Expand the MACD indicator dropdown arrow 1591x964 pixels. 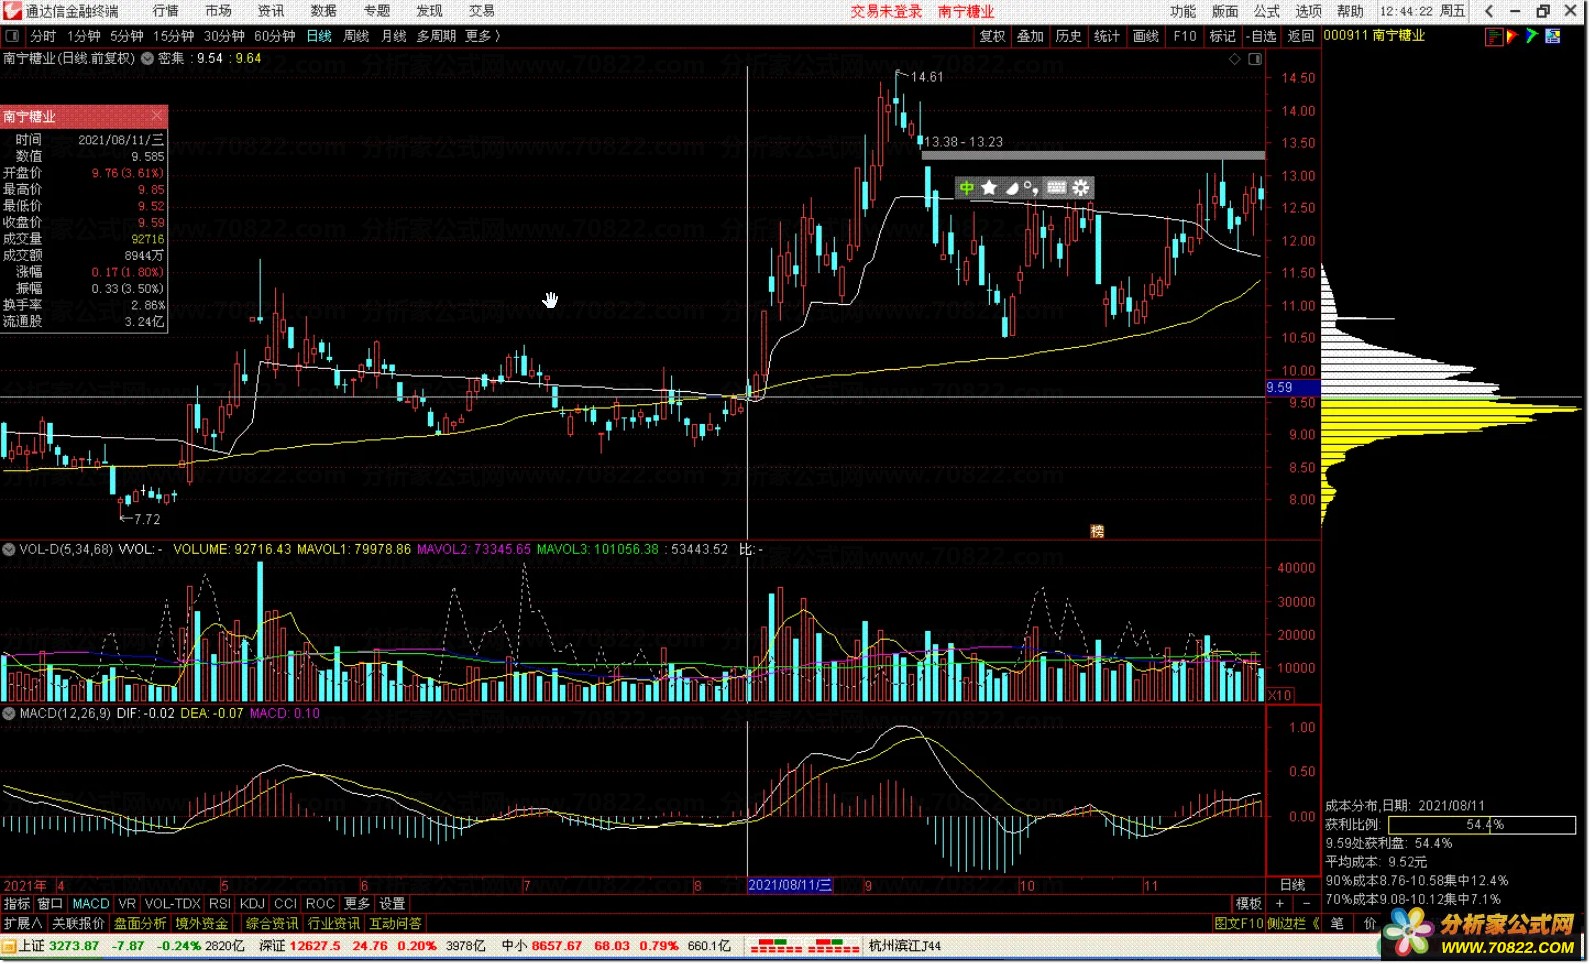(9, 713)
